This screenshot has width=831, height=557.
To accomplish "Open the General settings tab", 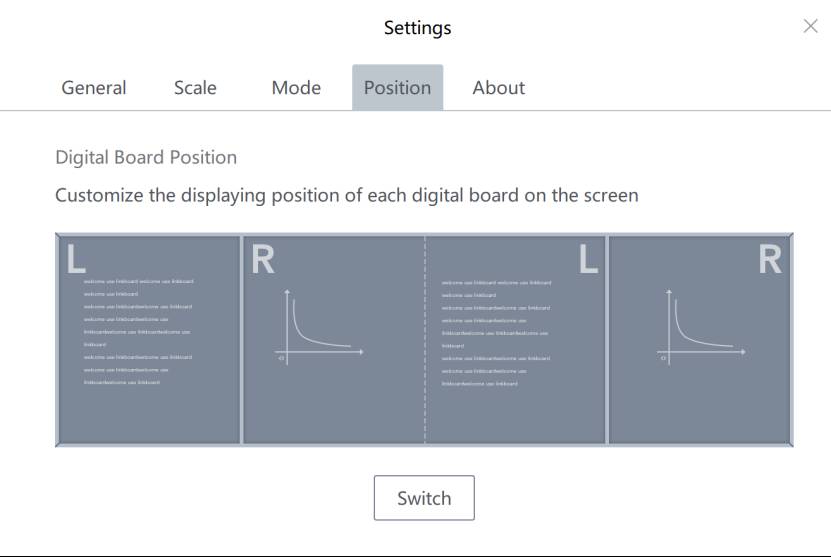I will (x=94, y=87).
